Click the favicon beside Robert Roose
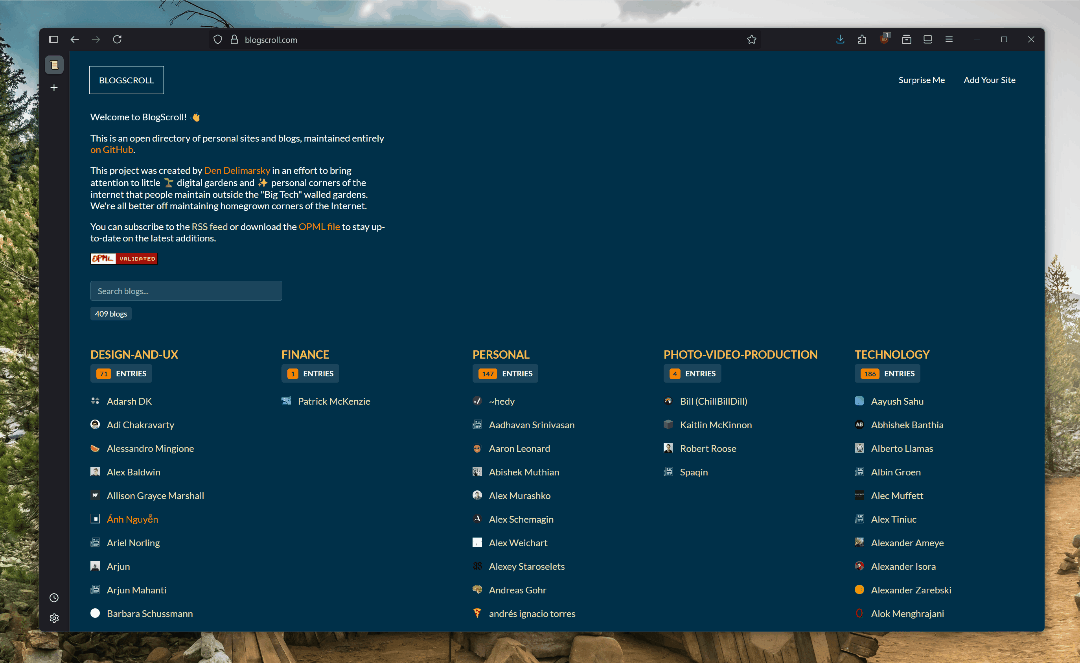 click(668, 448)
